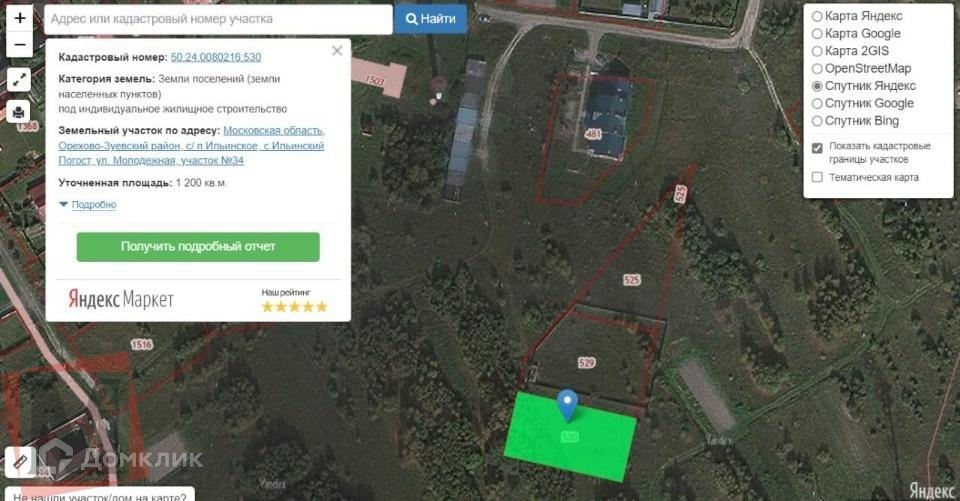The width and height of the screenshot is (960, 501).
Task: Open cadastral number 50:24:0080216:530 link
Action: (x=216, y=57)
